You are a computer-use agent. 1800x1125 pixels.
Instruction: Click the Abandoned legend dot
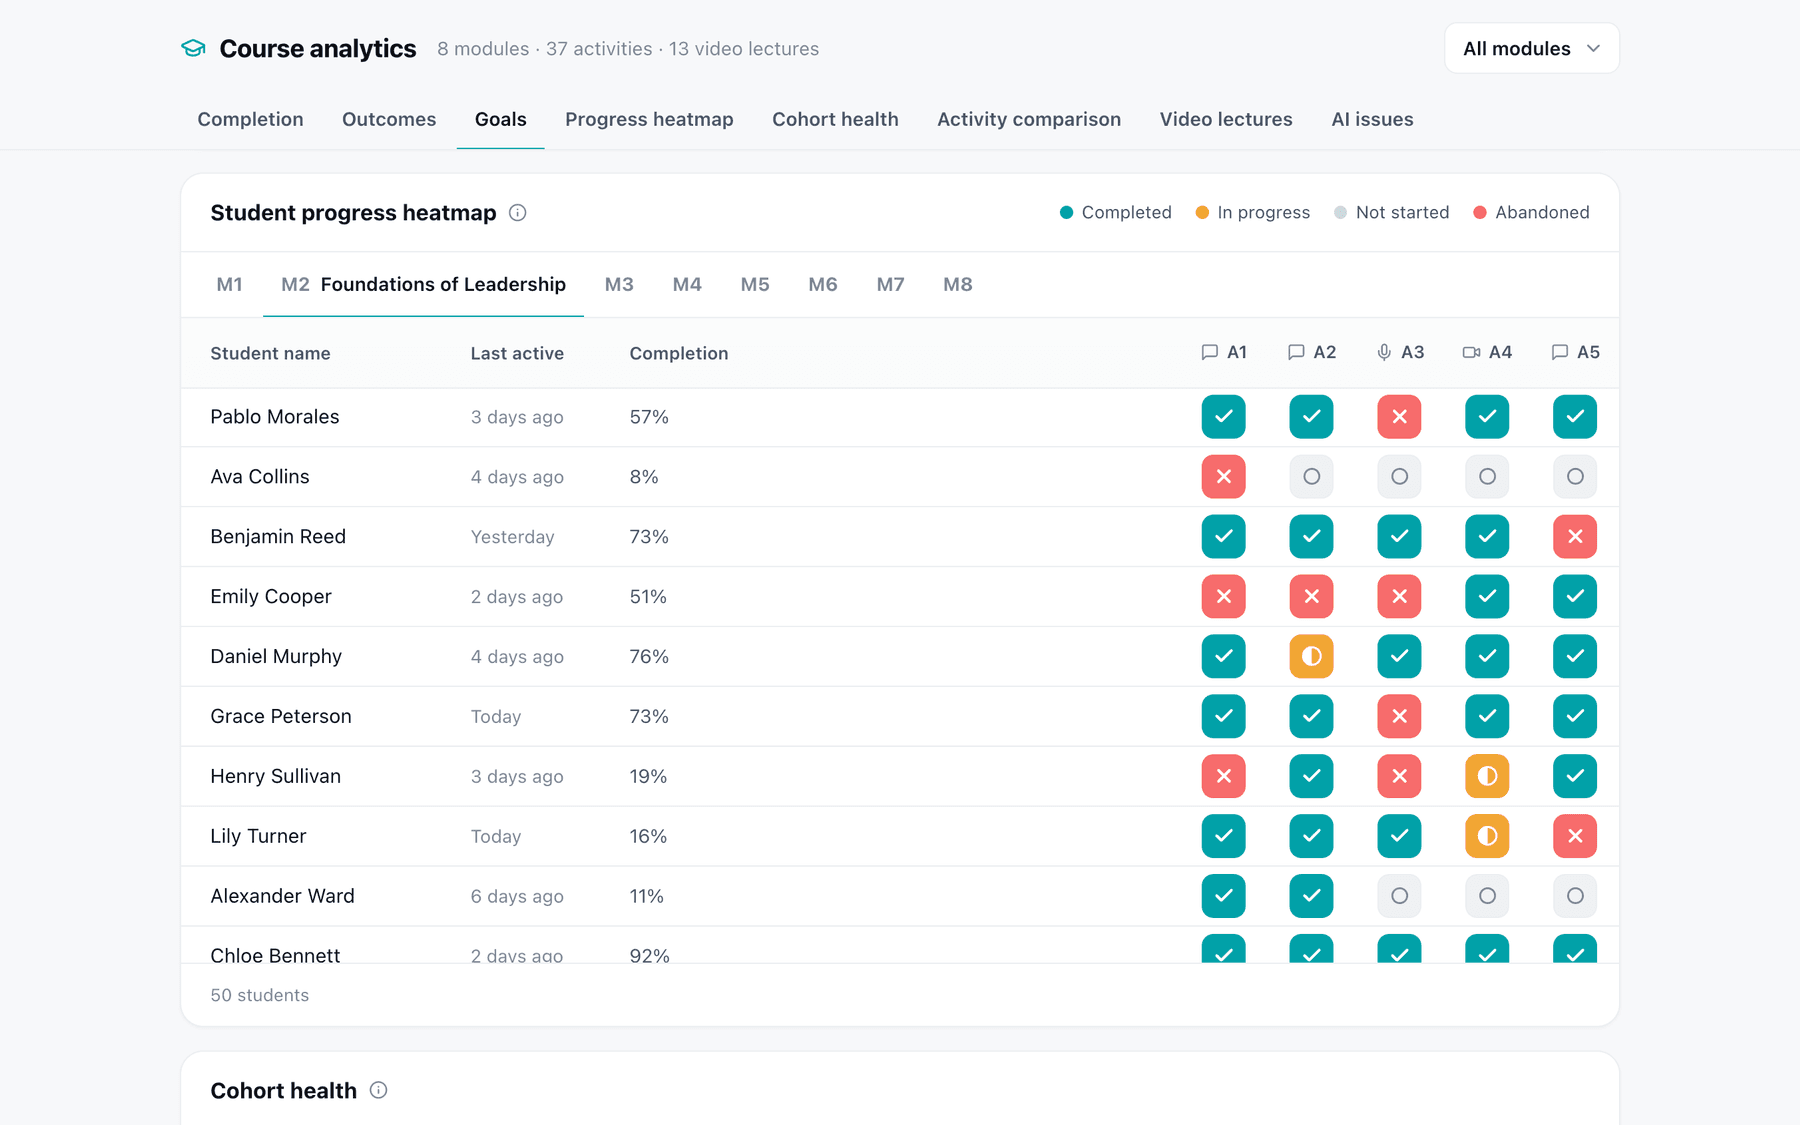(x=1480, y=212)
